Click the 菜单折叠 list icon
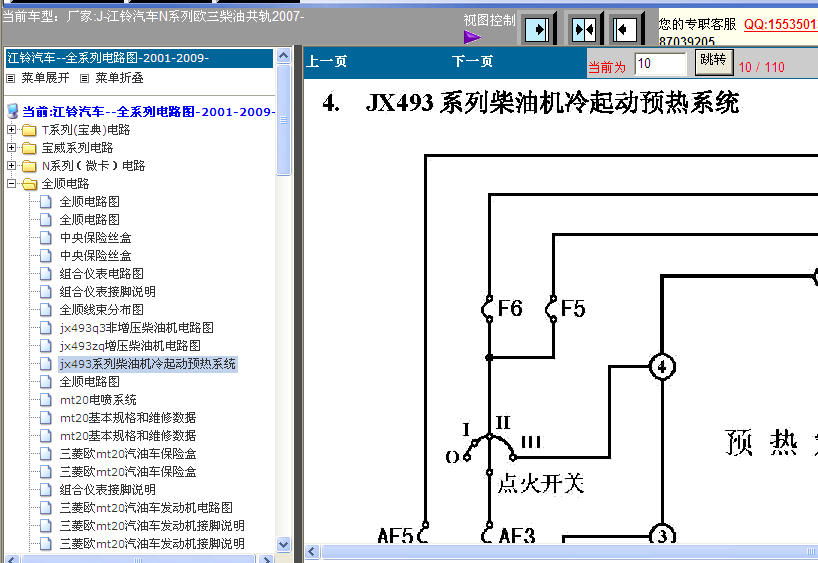The image size is (818, 563). (x=85, y=78)
